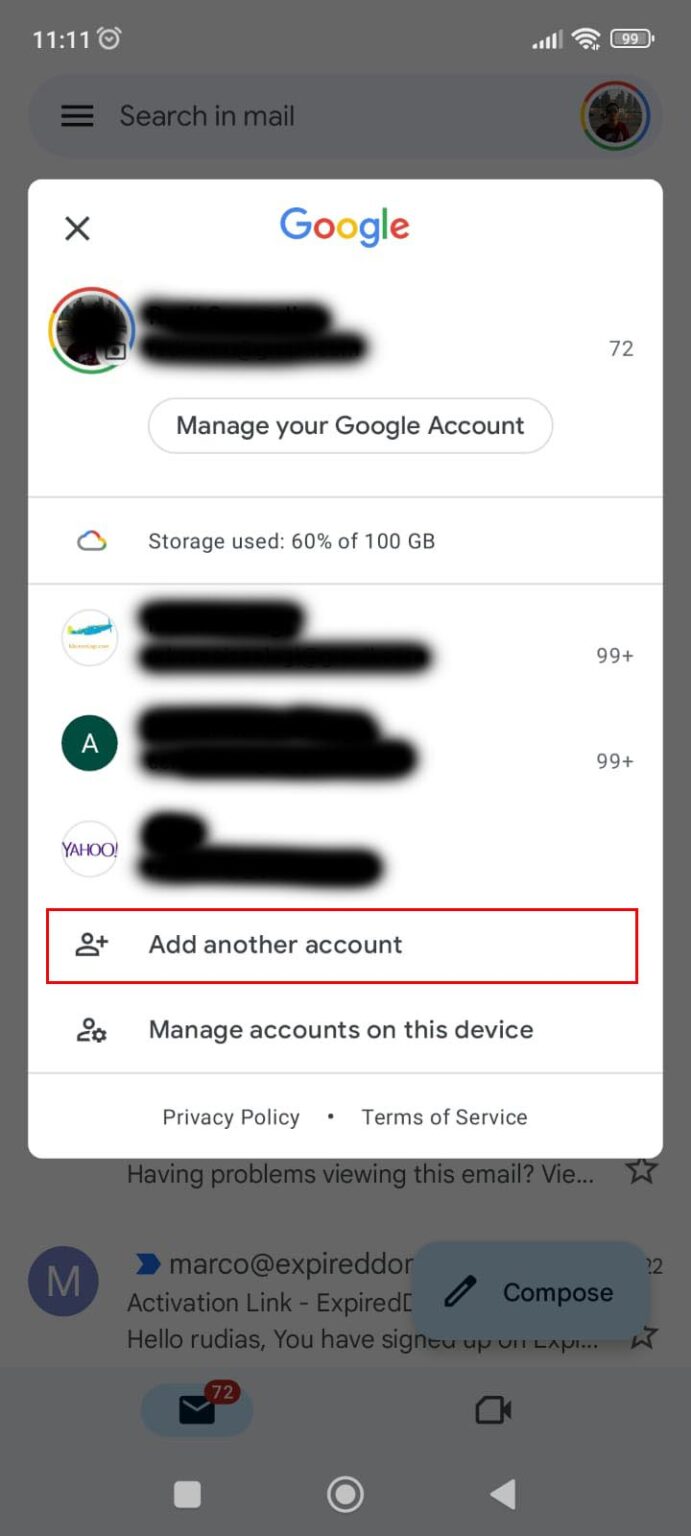Screen dimensions: 691x1536
Task: Tap the Google Drive storage cloud icon
Action: (x=91, y=540)
